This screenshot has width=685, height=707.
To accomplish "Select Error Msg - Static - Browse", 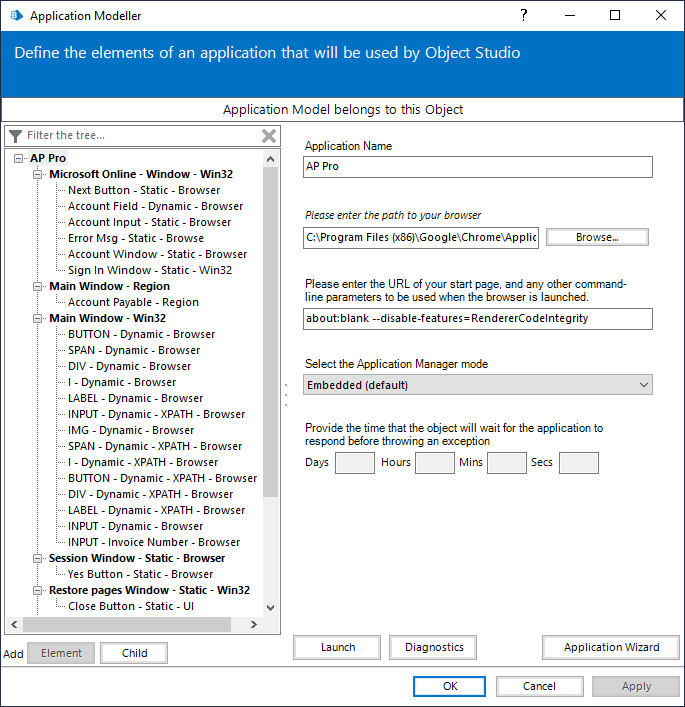I will [x=136, y=239].
